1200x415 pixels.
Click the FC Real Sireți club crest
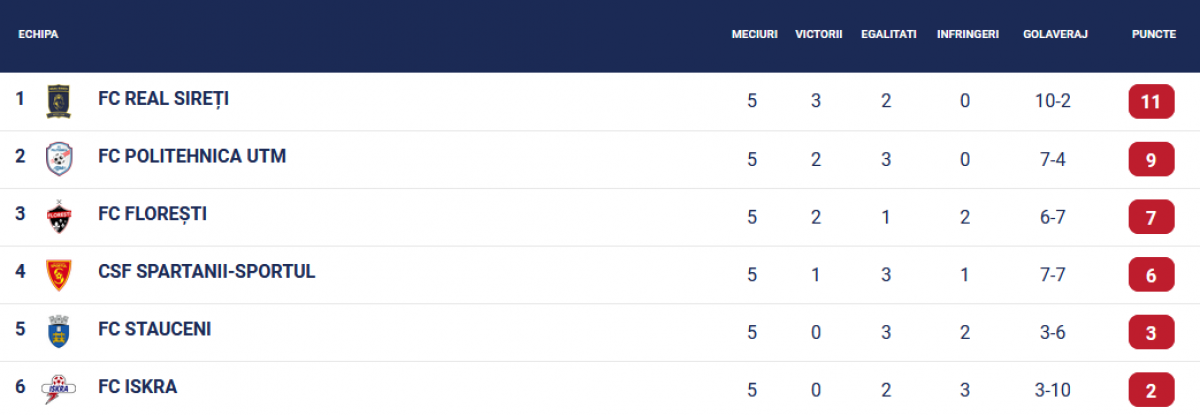tap(59, 101)
